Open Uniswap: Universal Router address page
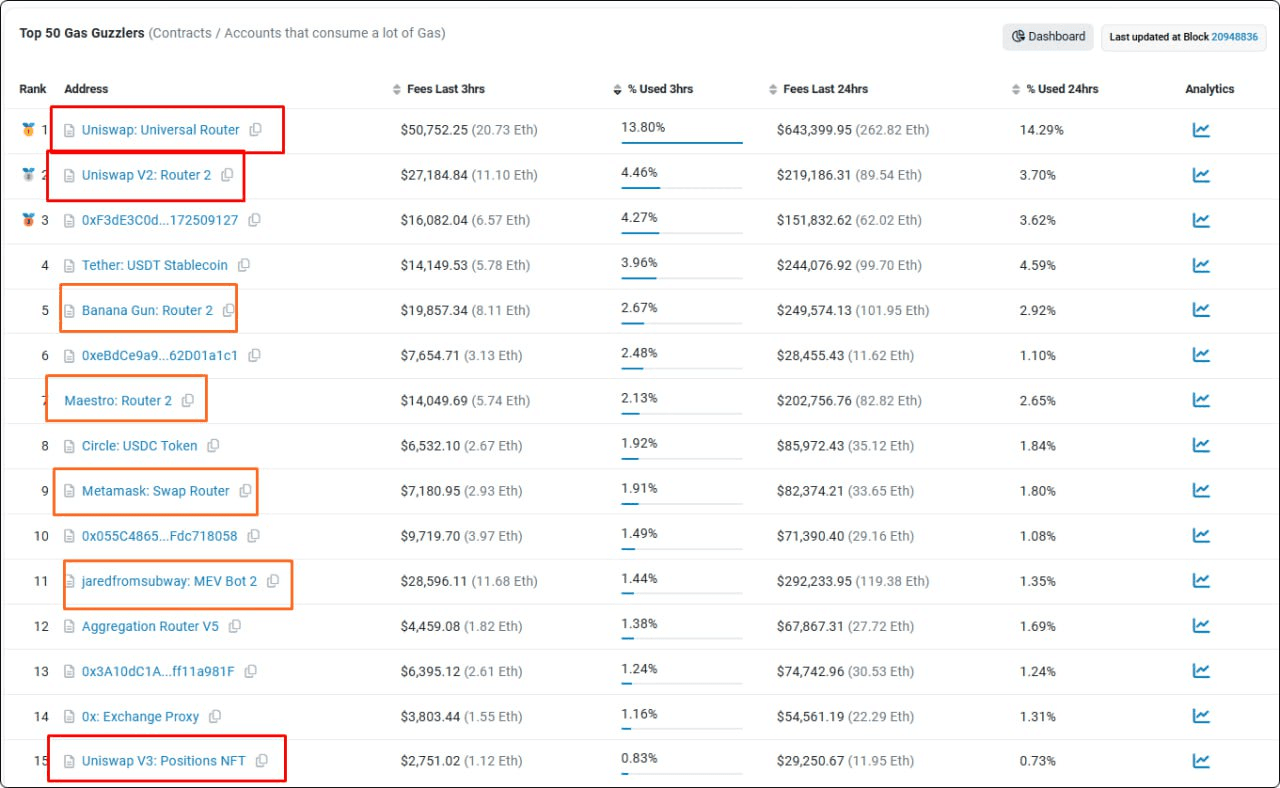The height and width of the screenshot is (788, 1280). pos(160,130)
